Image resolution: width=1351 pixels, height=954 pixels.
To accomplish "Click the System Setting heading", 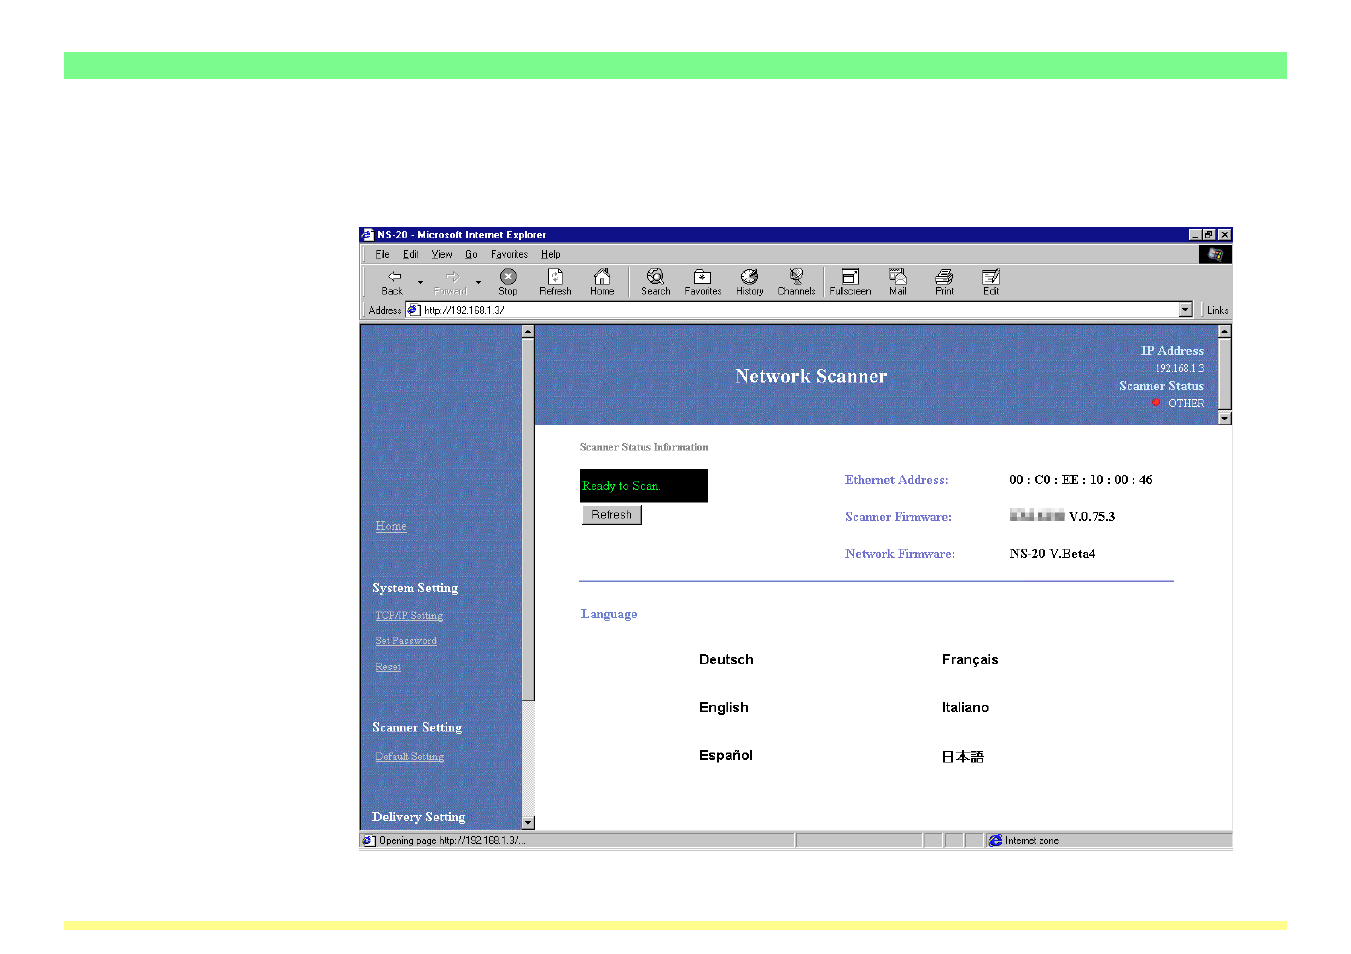I will (415, 588).
